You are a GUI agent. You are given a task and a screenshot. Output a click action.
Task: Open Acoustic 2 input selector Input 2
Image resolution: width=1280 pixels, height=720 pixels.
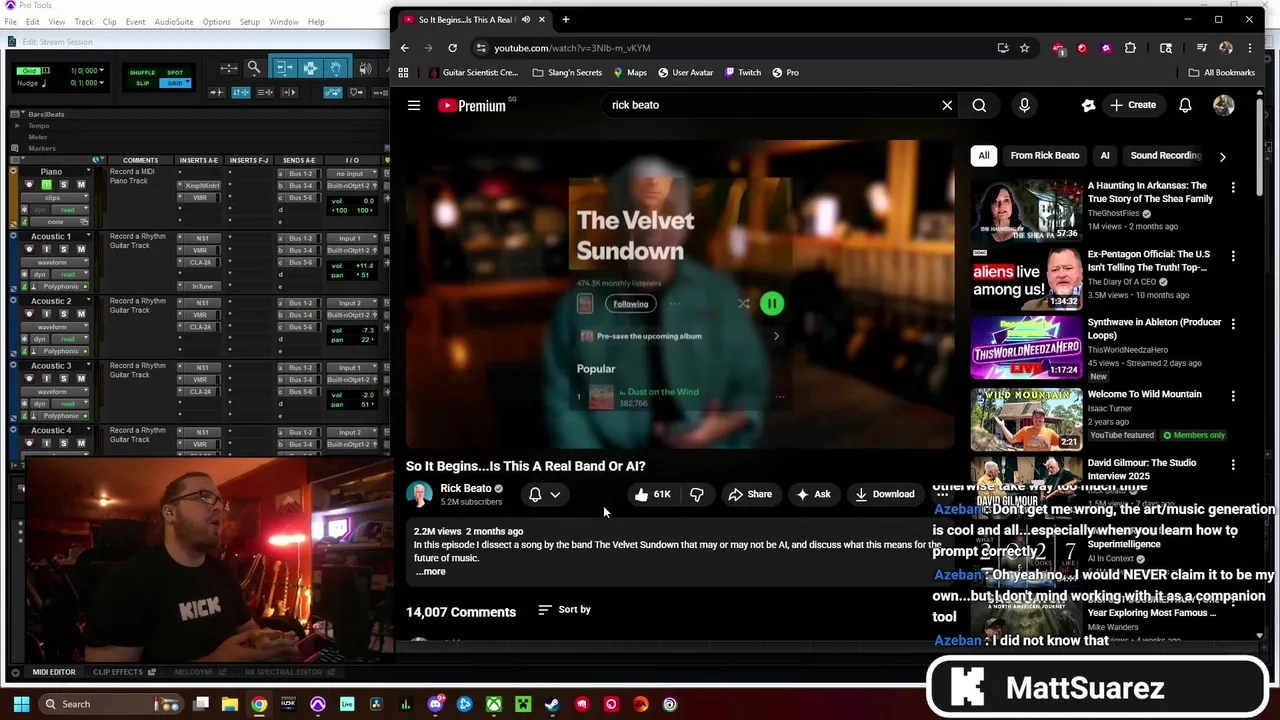[x=353, y=303]
